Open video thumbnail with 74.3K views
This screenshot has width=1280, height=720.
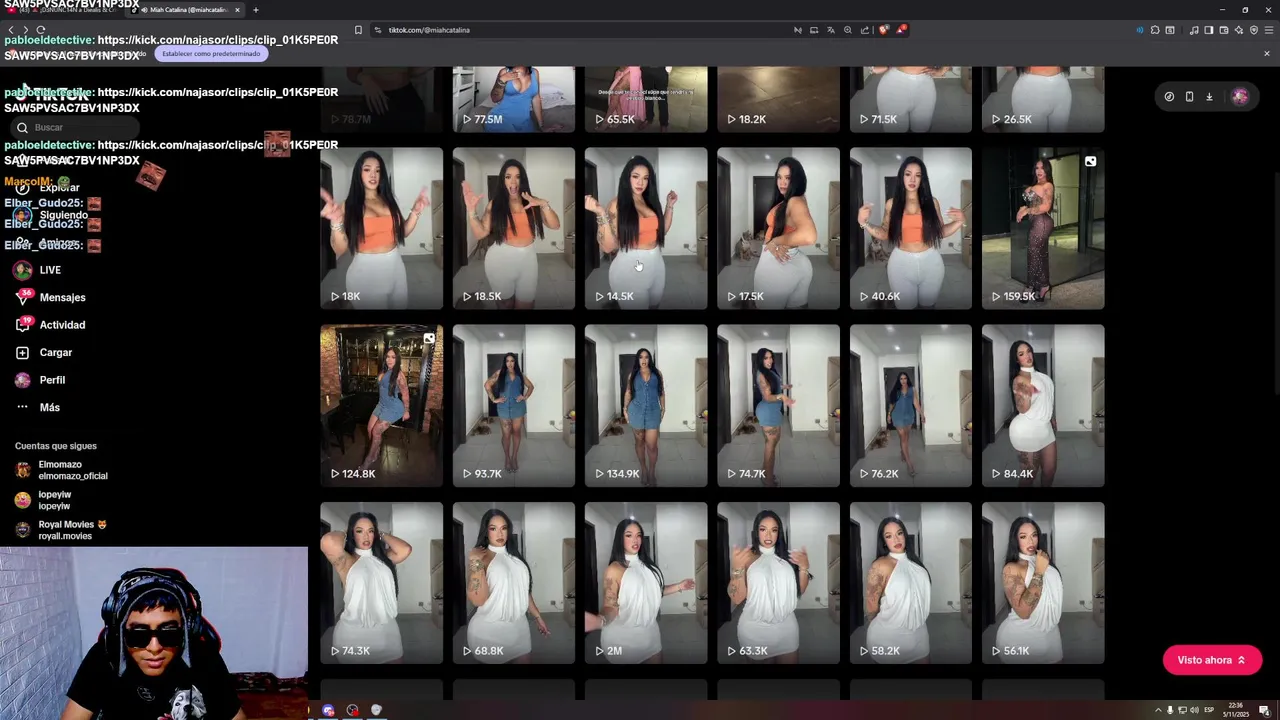point(381,583)
